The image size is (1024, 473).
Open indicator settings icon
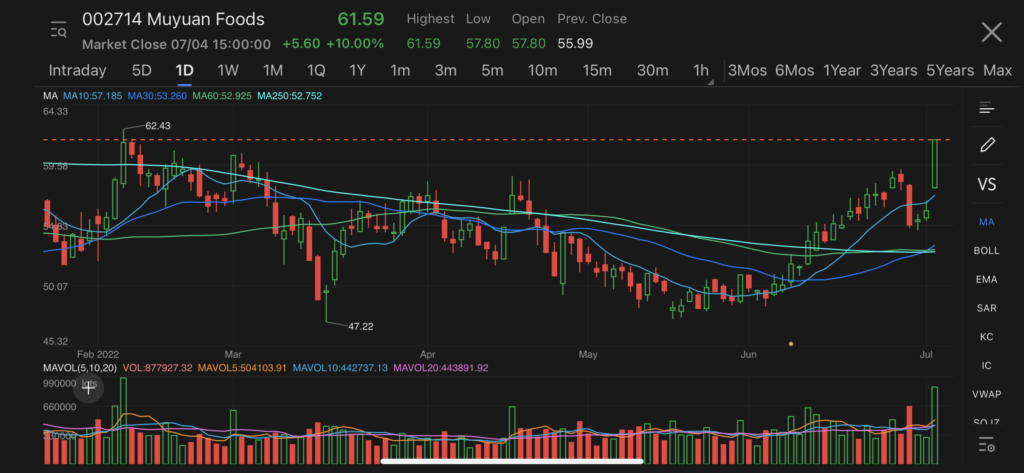point(986,446)
